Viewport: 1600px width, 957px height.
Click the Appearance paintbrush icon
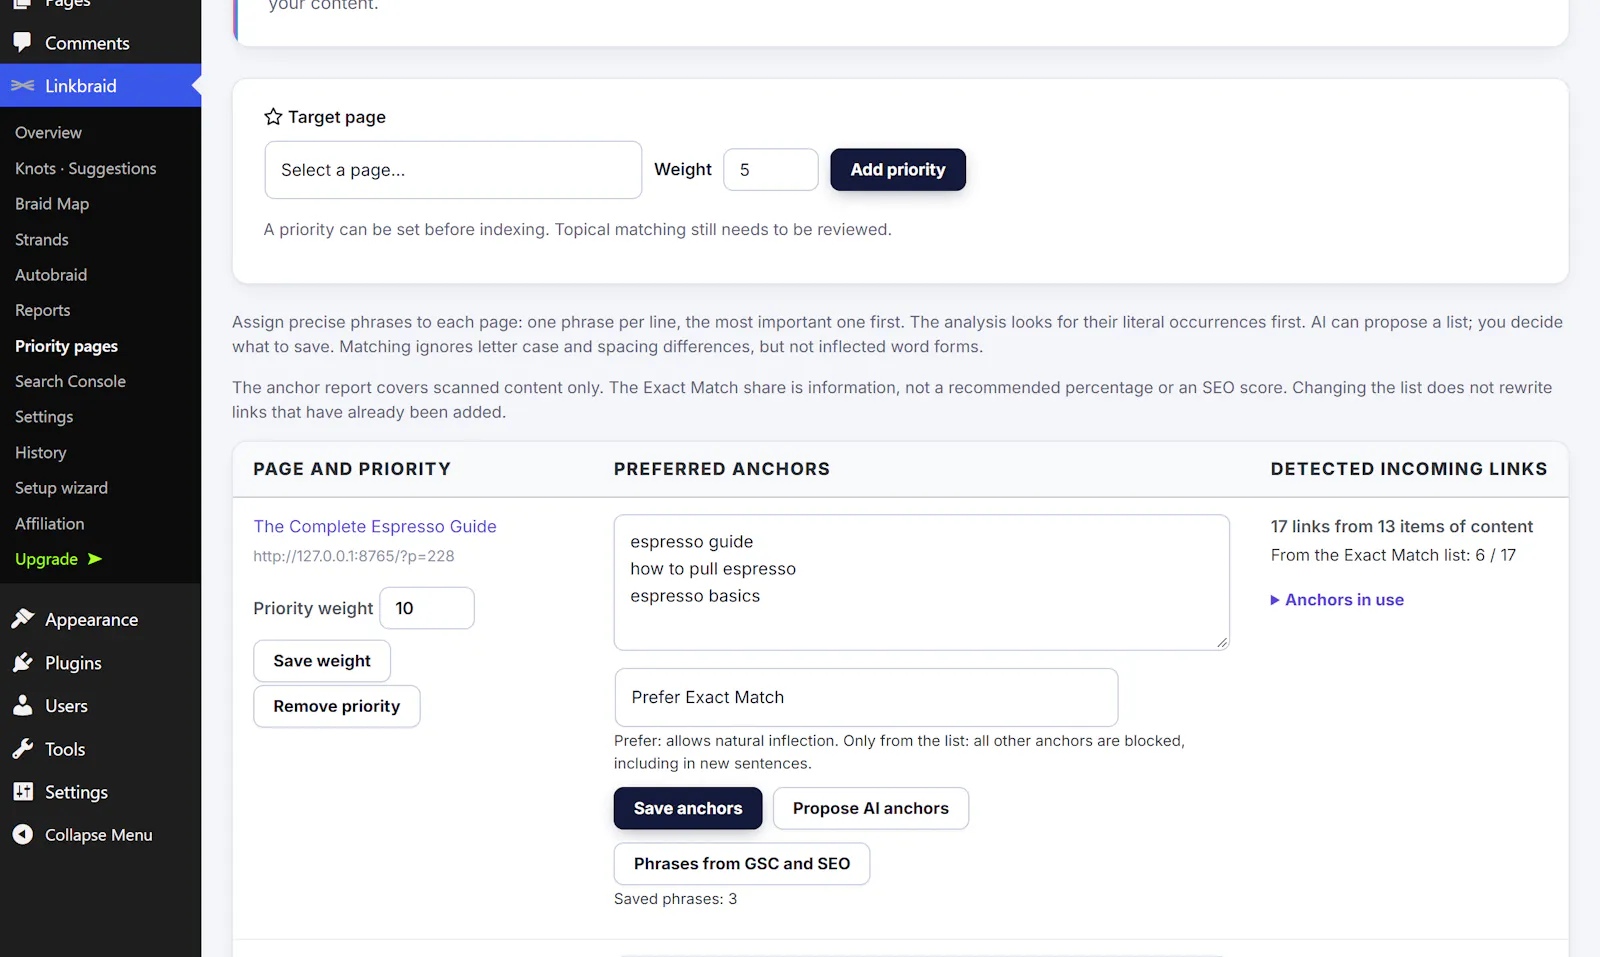tap(22, 619)
